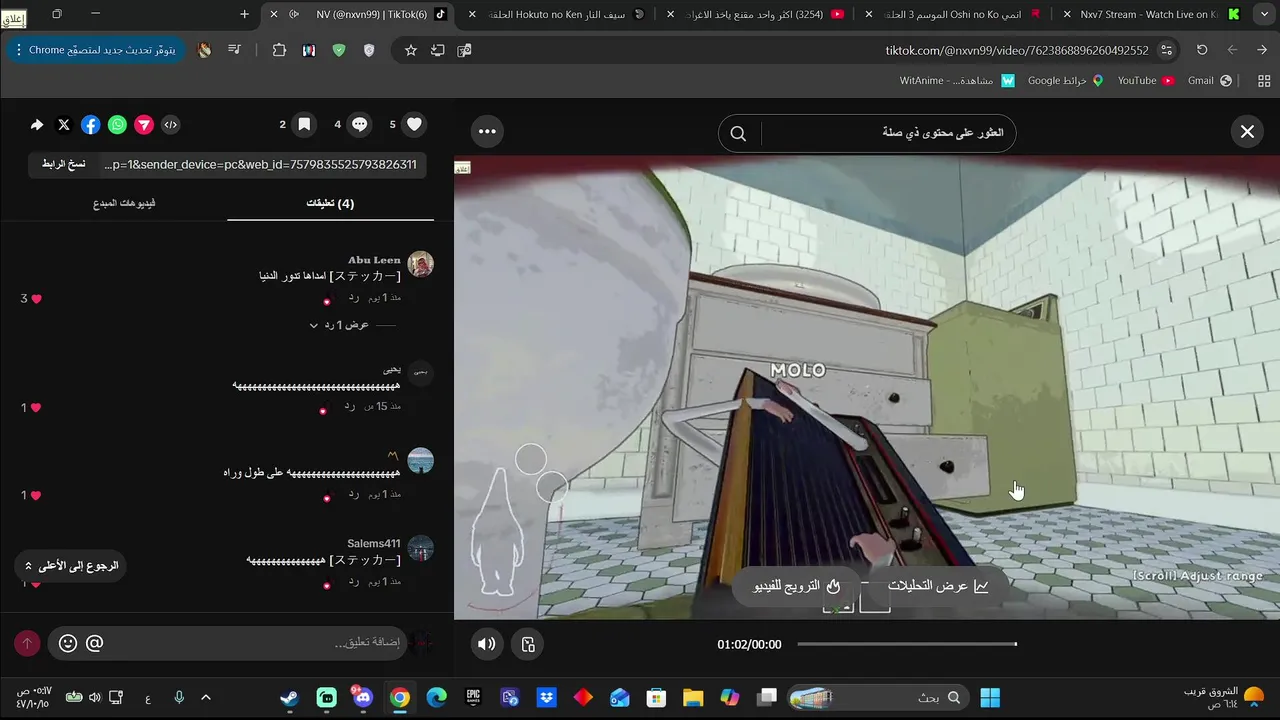
Task: Open green shield extension icon
Action: click(x=339, y=50)
